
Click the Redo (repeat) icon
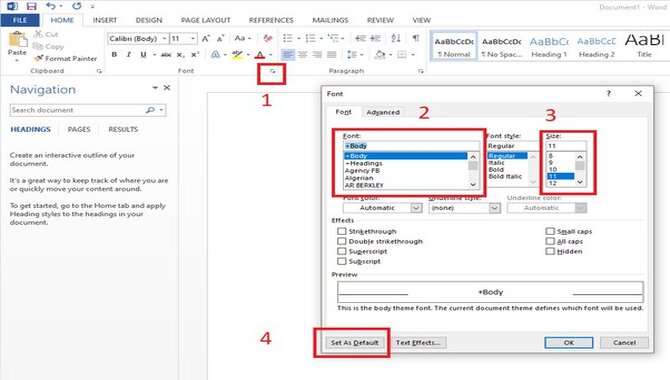(x=76, y=6)
